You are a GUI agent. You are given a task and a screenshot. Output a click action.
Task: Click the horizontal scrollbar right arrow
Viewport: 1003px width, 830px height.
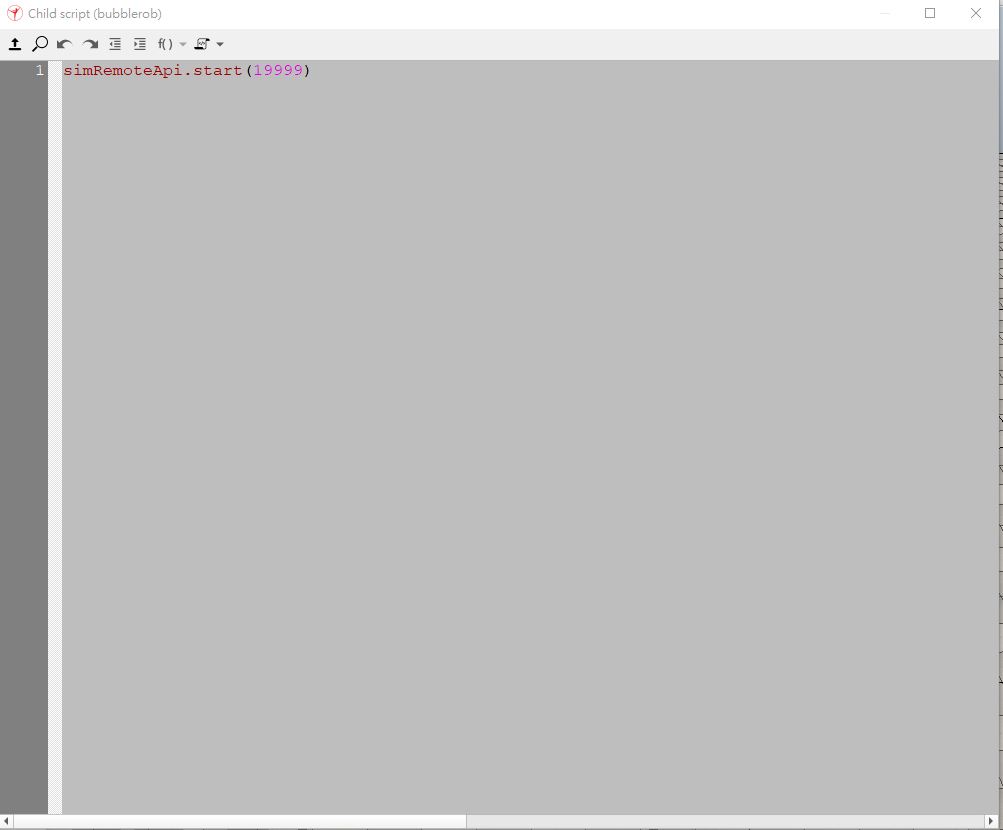pyautogui.click(x=991, y=821)
